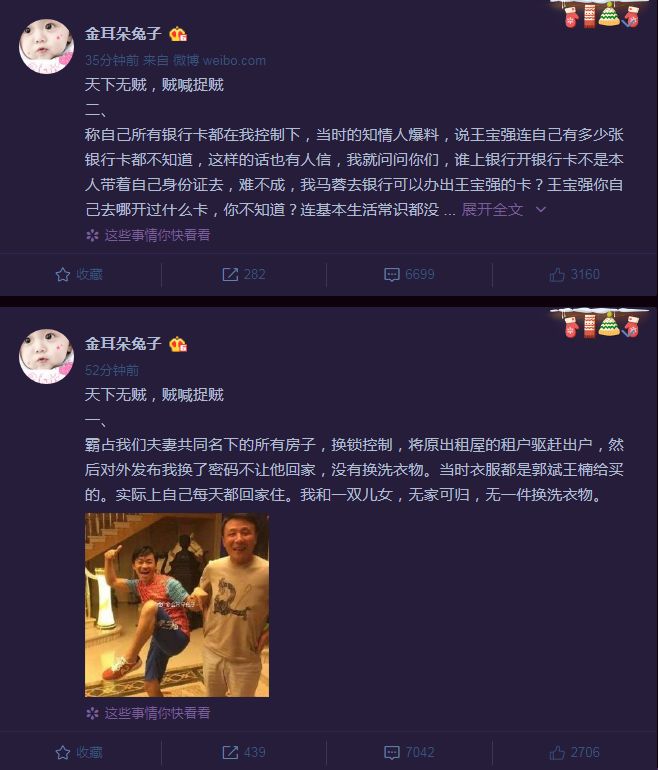Open the 这些事情你快看看 topic on second post
Image resolution: width=658 pixels, height=770 pixels.
point(157,713)
